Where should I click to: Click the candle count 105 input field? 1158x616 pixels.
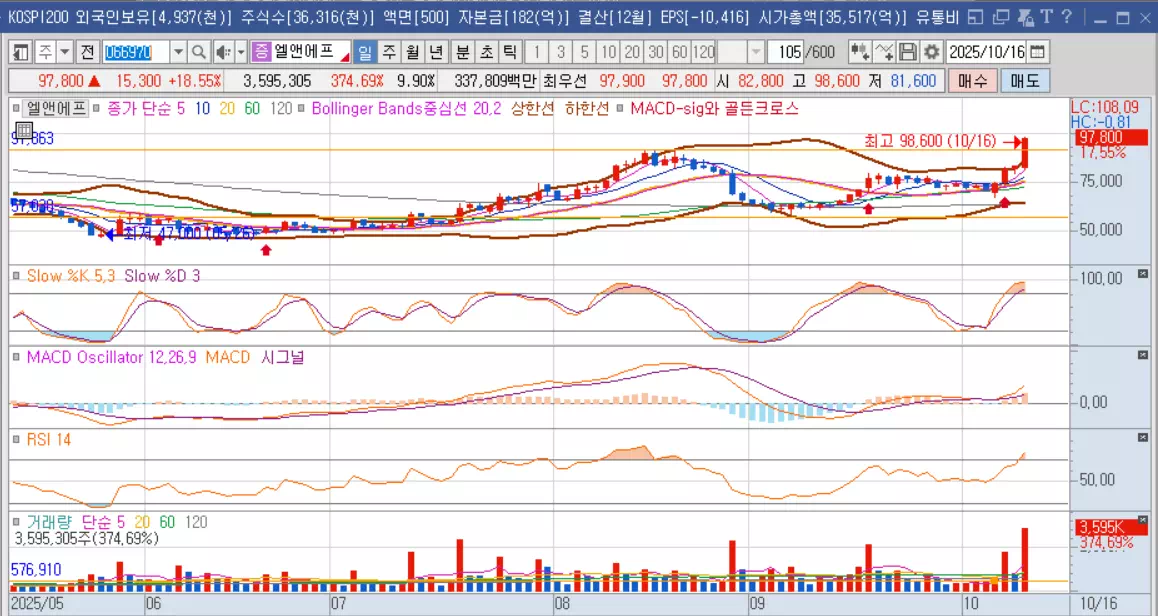[x=785, y=52]
